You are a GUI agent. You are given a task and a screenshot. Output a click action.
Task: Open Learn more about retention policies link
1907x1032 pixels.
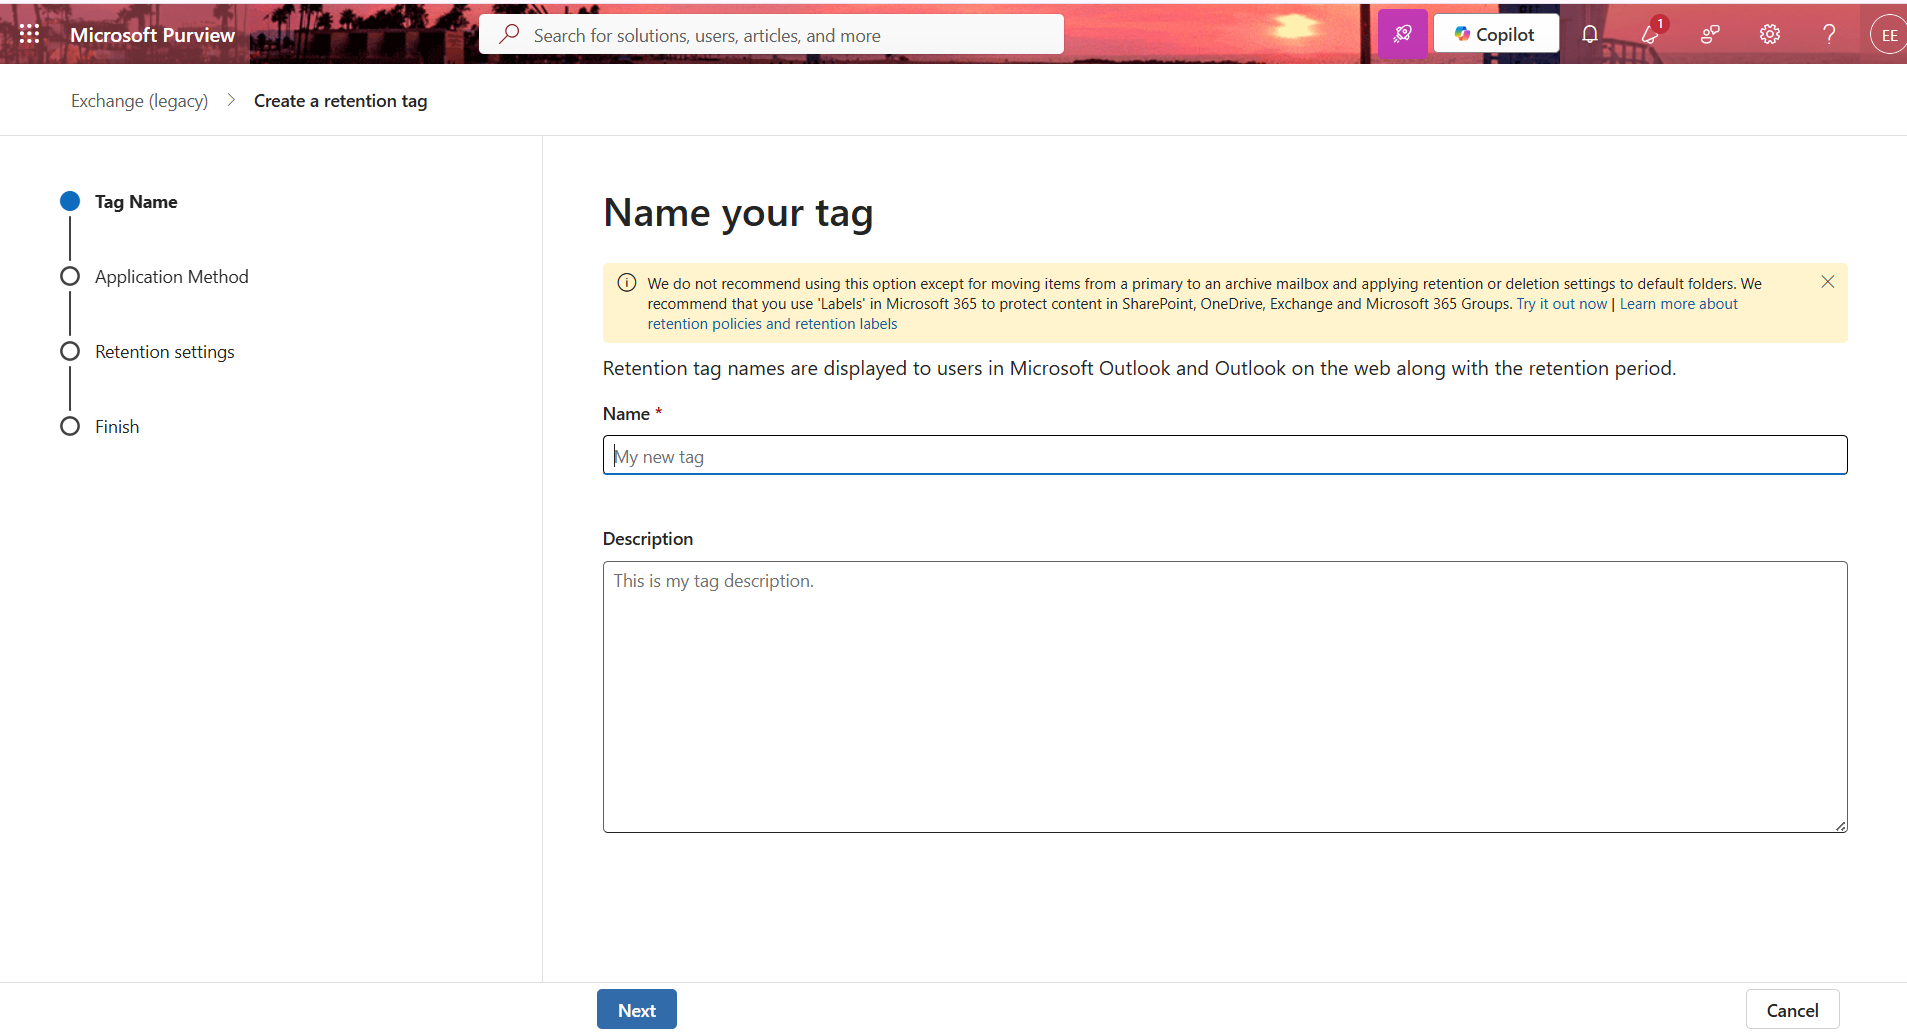click(1193, 314)
